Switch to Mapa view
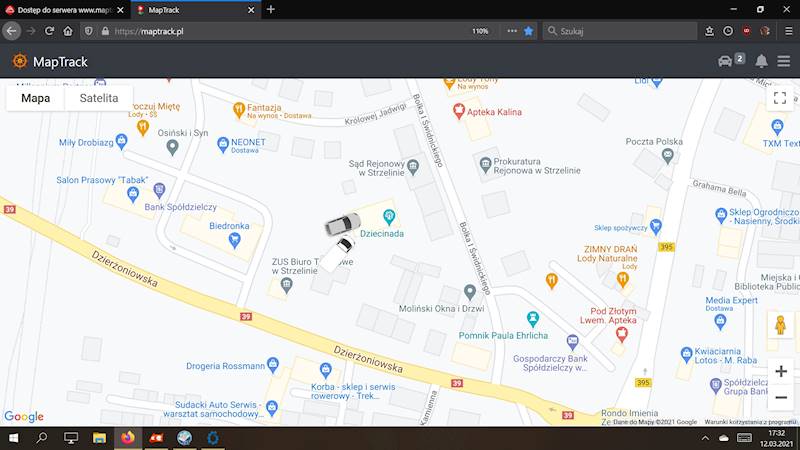Viewport: 800px width, 450px height. (x=36, y=98)
